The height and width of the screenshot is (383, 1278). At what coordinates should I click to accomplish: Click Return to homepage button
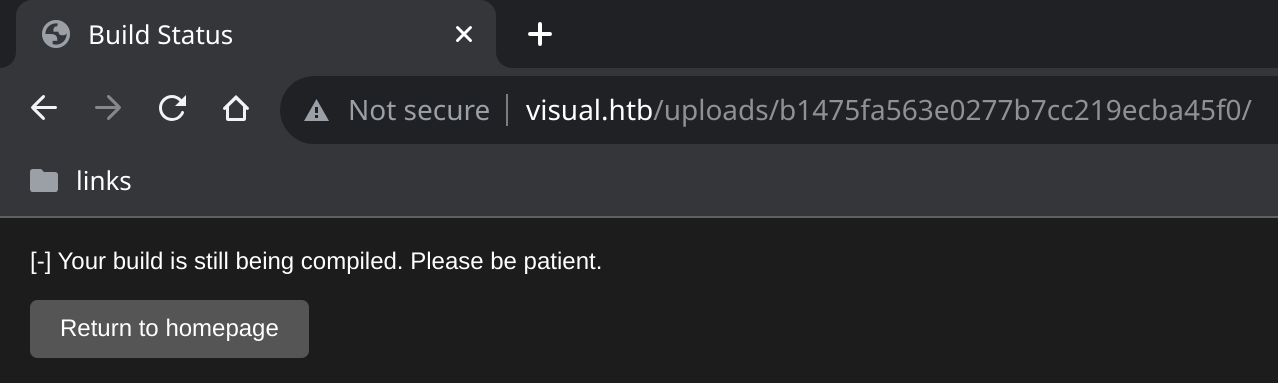(169, 329)
